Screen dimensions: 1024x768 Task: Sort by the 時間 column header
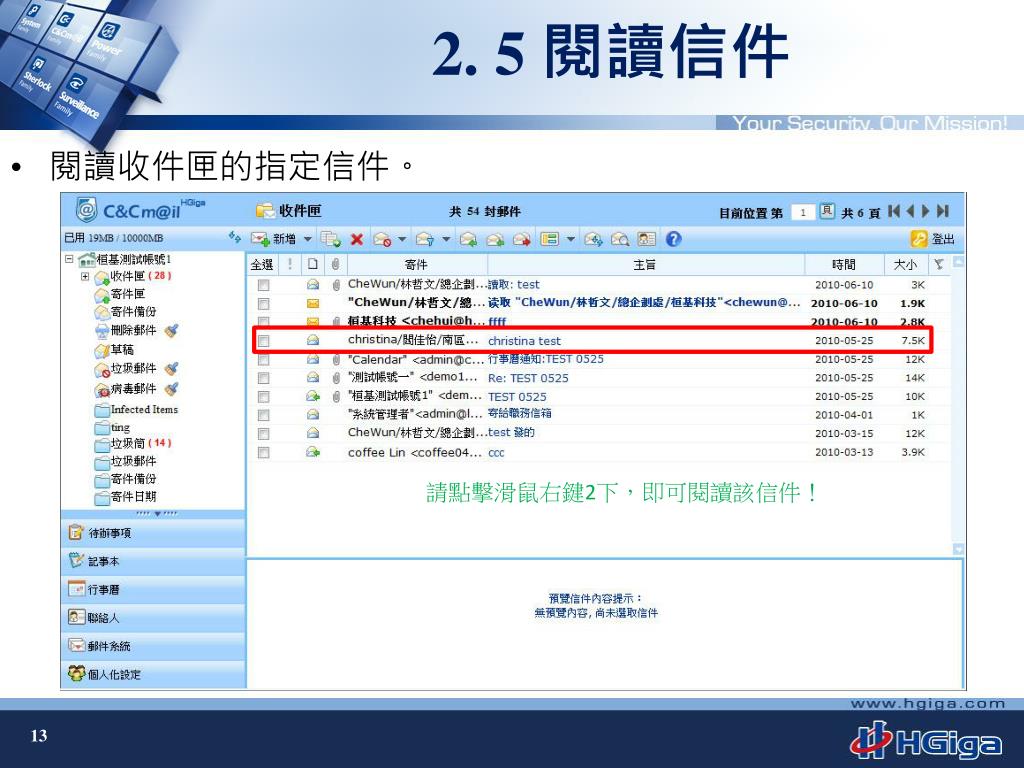[x=844, y=264]
